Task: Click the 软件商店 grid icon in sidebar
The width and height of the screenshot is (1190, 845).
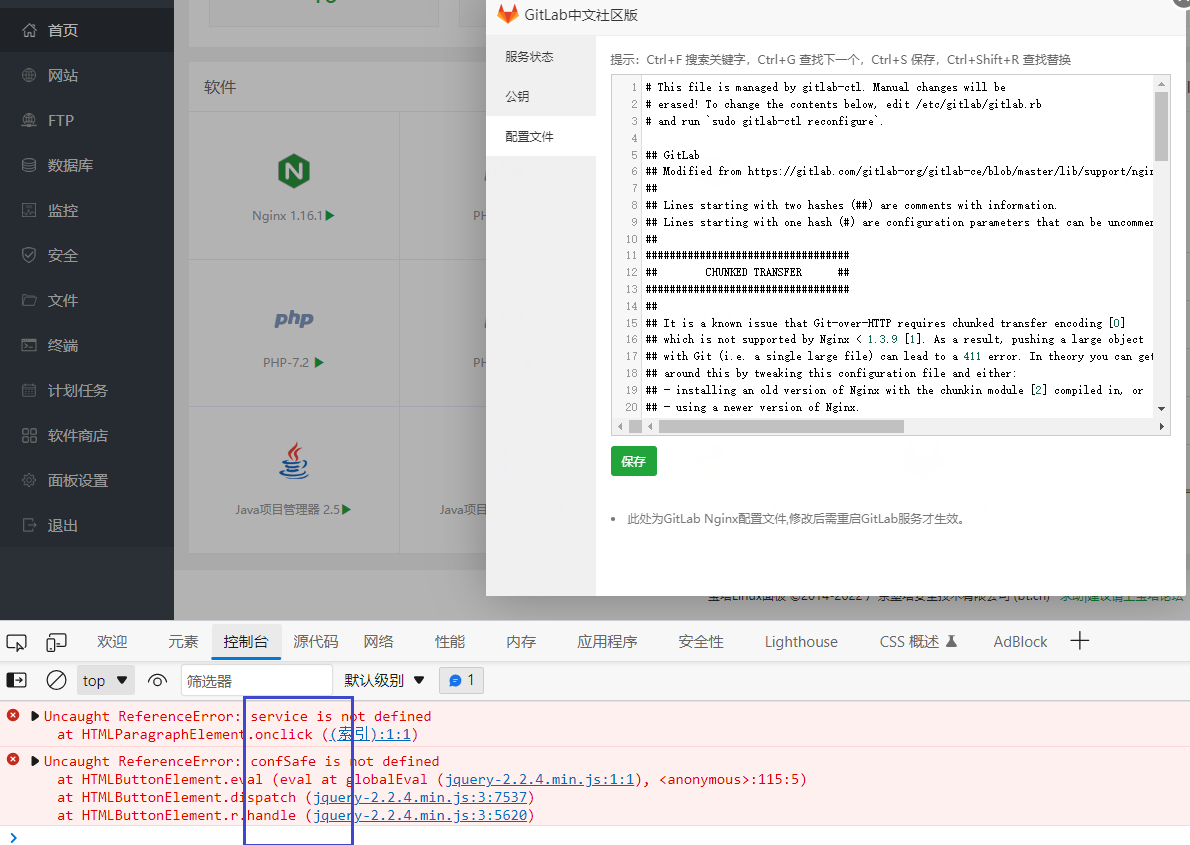Action: pyautogui.click(x=29, y=436)
